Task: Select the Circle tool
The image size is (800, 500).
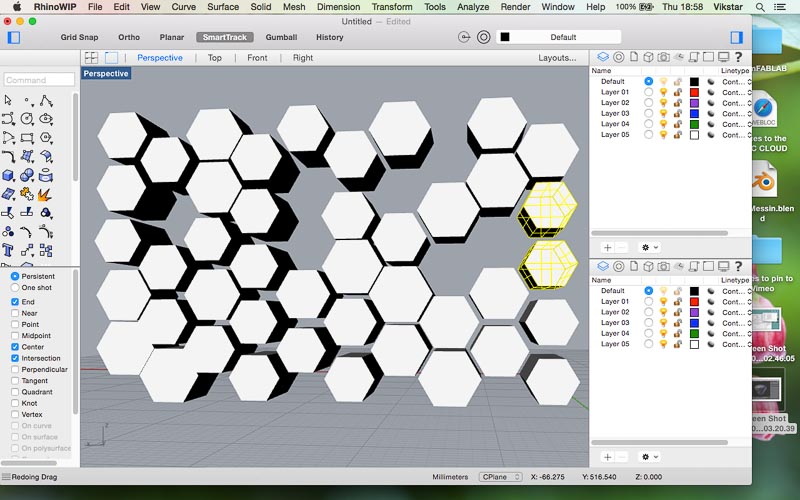Action: point(27,119)
